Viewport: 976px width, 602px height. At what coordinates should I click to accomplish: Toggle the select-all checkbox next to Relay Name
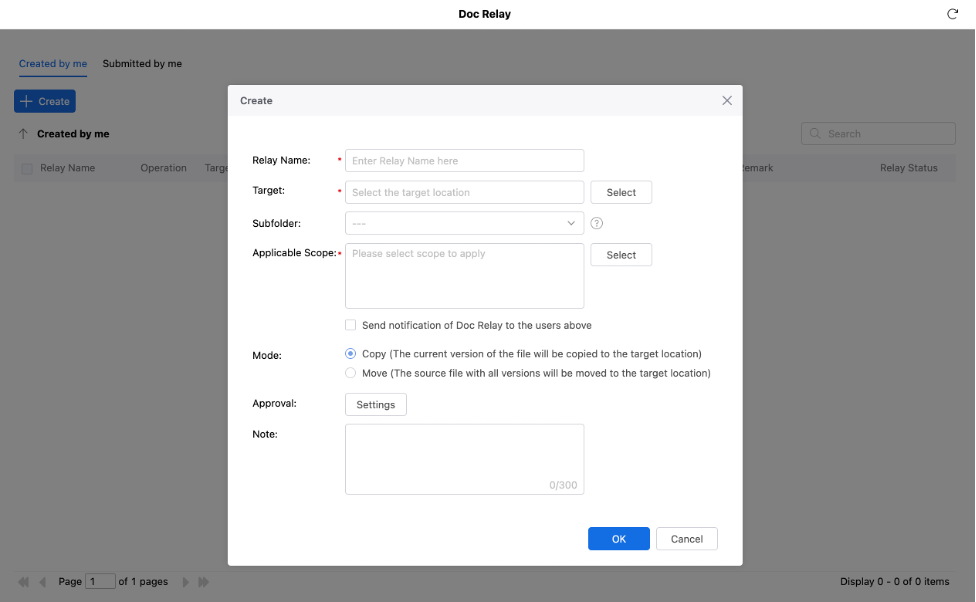(x=27, y=168)
